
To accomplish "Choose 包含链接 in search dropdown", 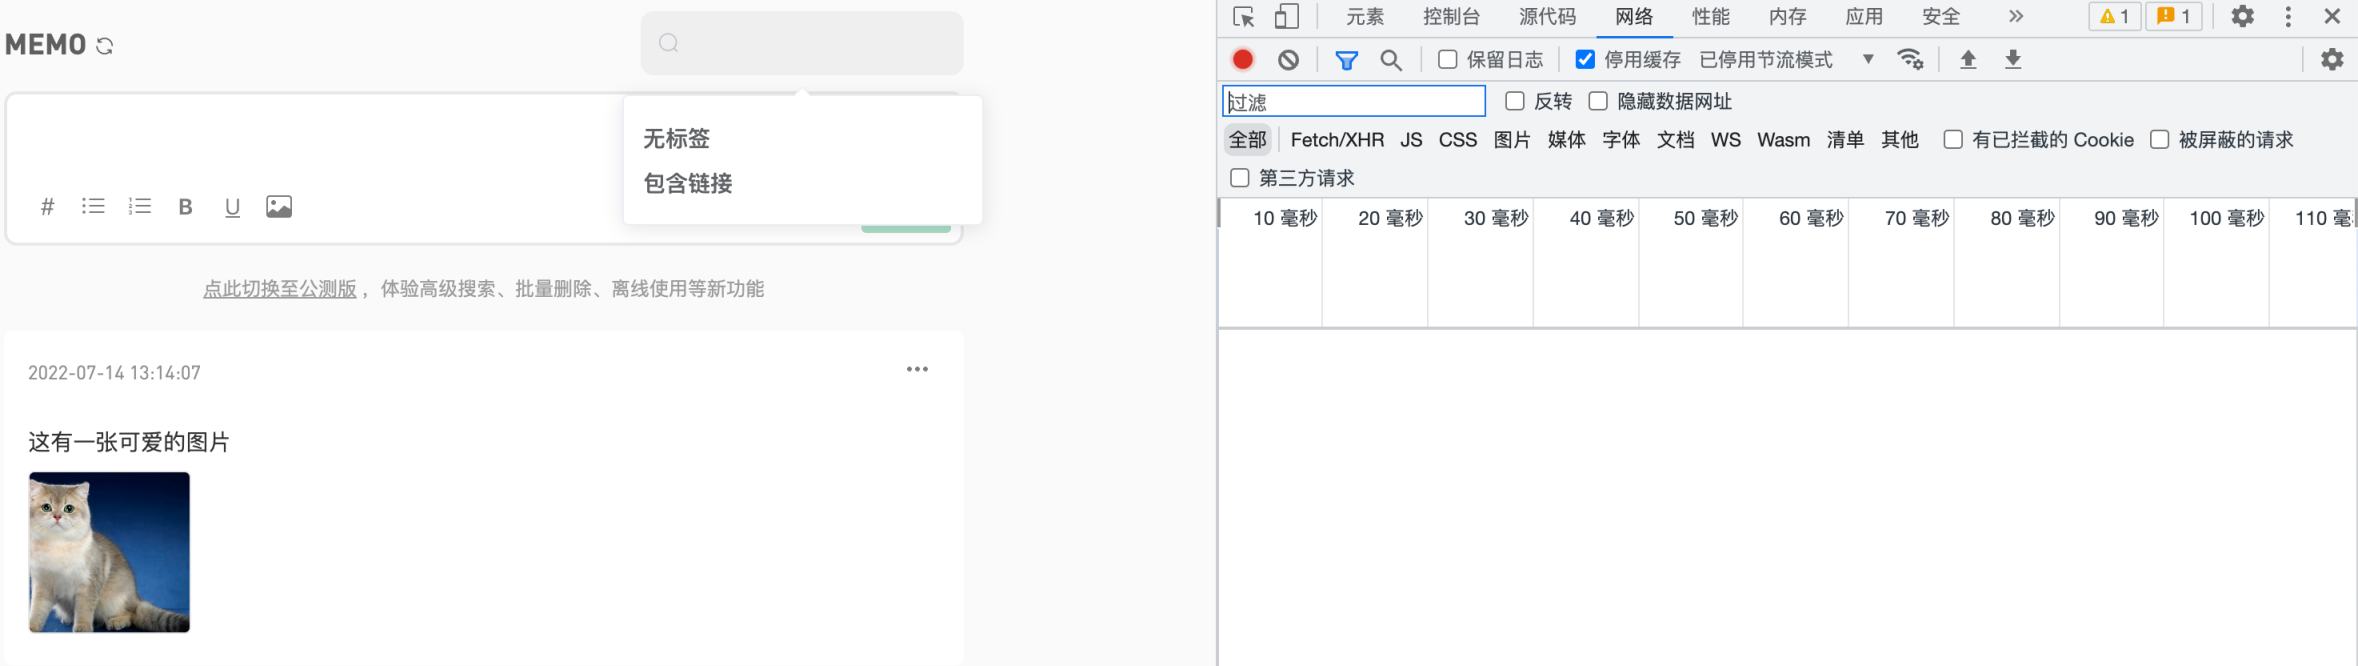I will [x=688, y=184].
